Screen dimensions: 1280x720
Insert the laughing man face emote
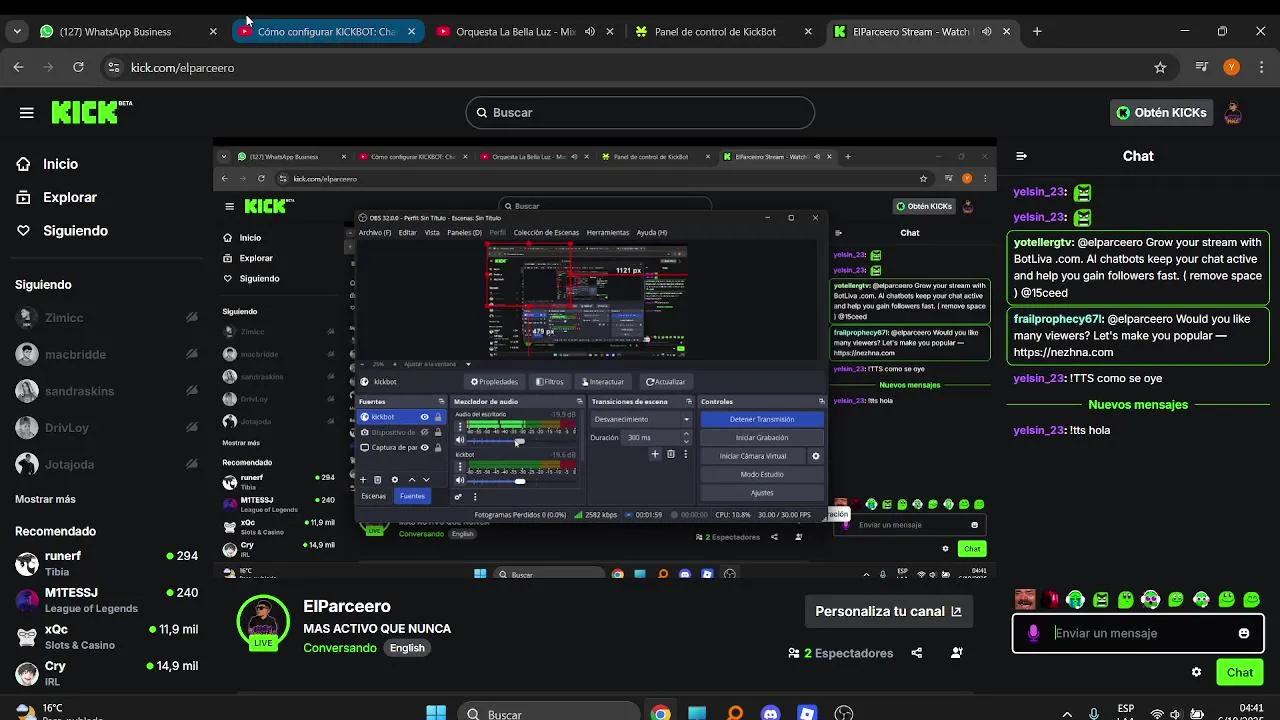click(1025, 599)
